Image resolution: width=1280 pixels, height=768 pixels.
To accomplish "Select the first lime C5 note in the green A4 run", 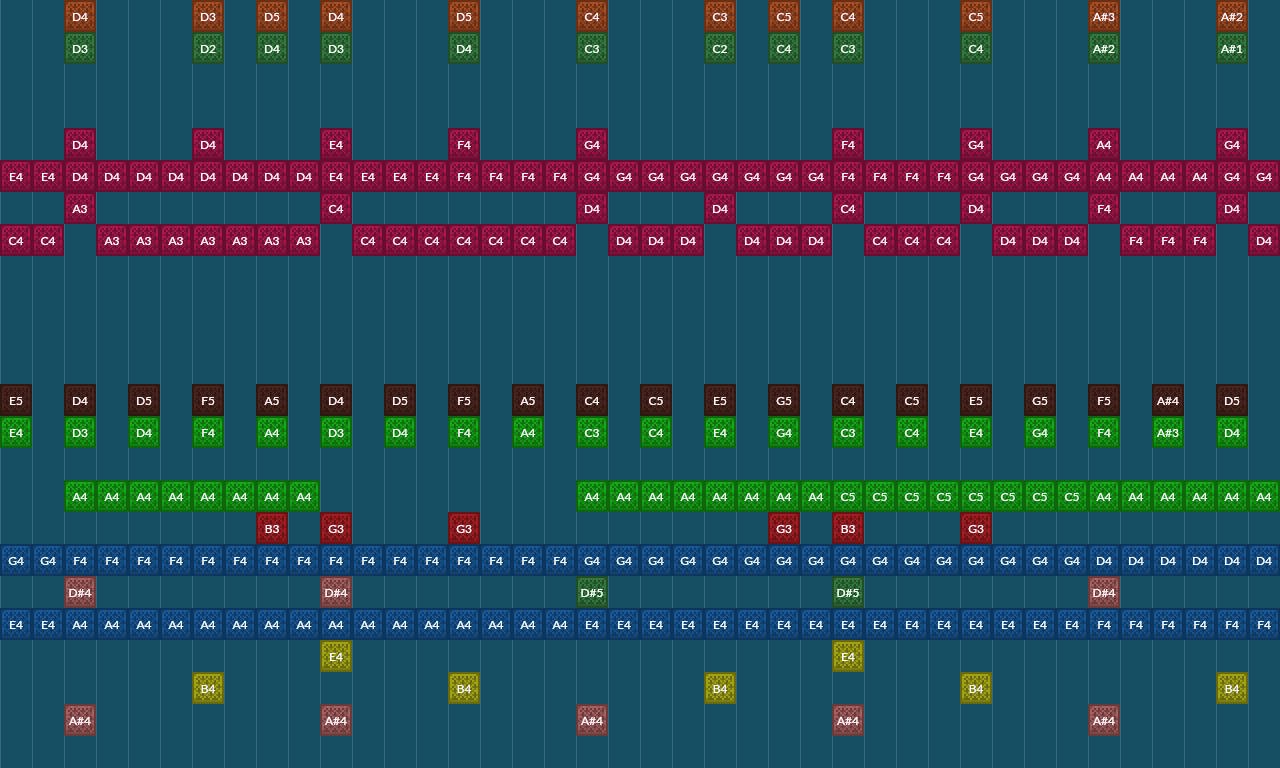I will point(847,496).
